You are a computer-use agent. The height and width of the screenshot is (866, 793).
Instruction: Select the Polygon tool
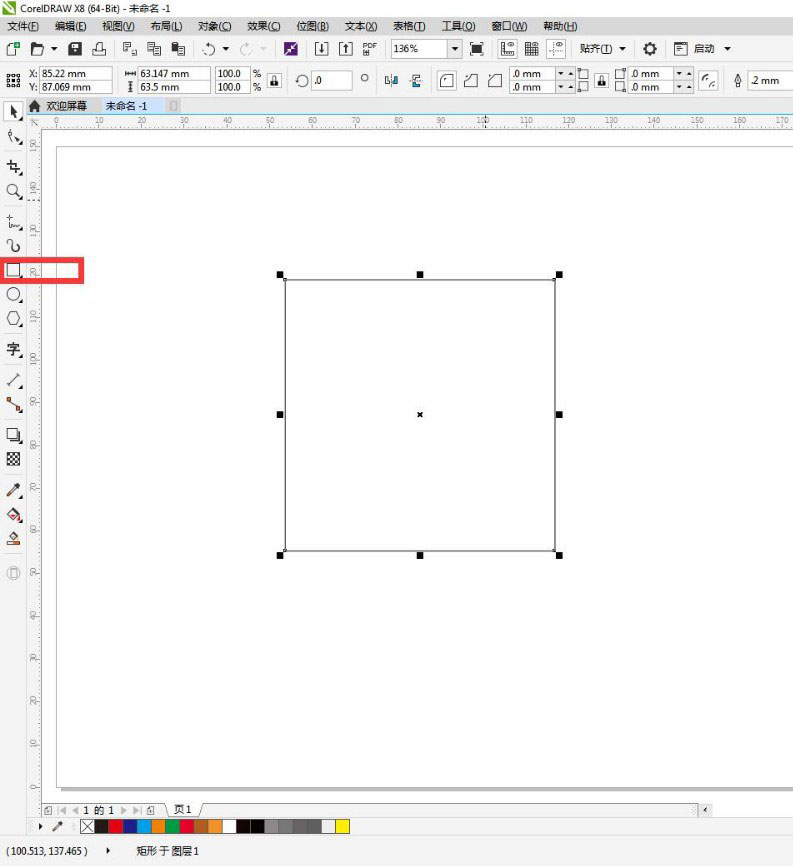14,319
